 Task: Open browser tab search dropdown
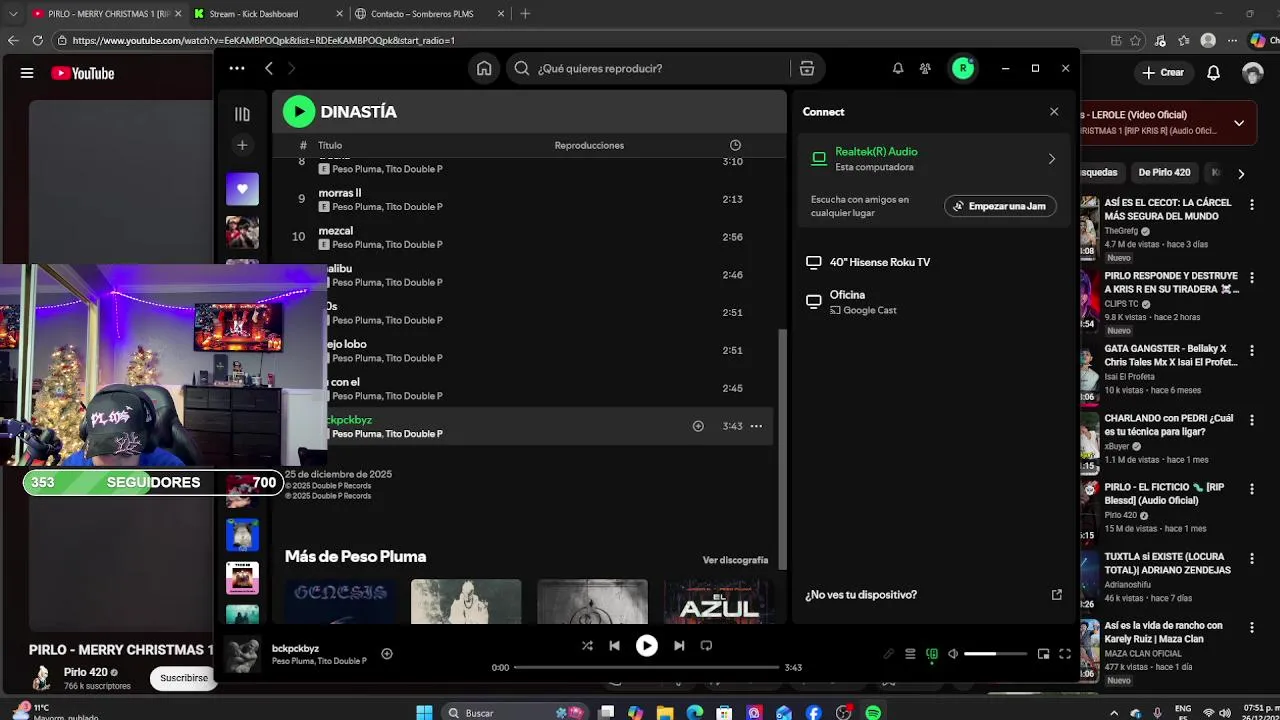[x=13, y=14]
